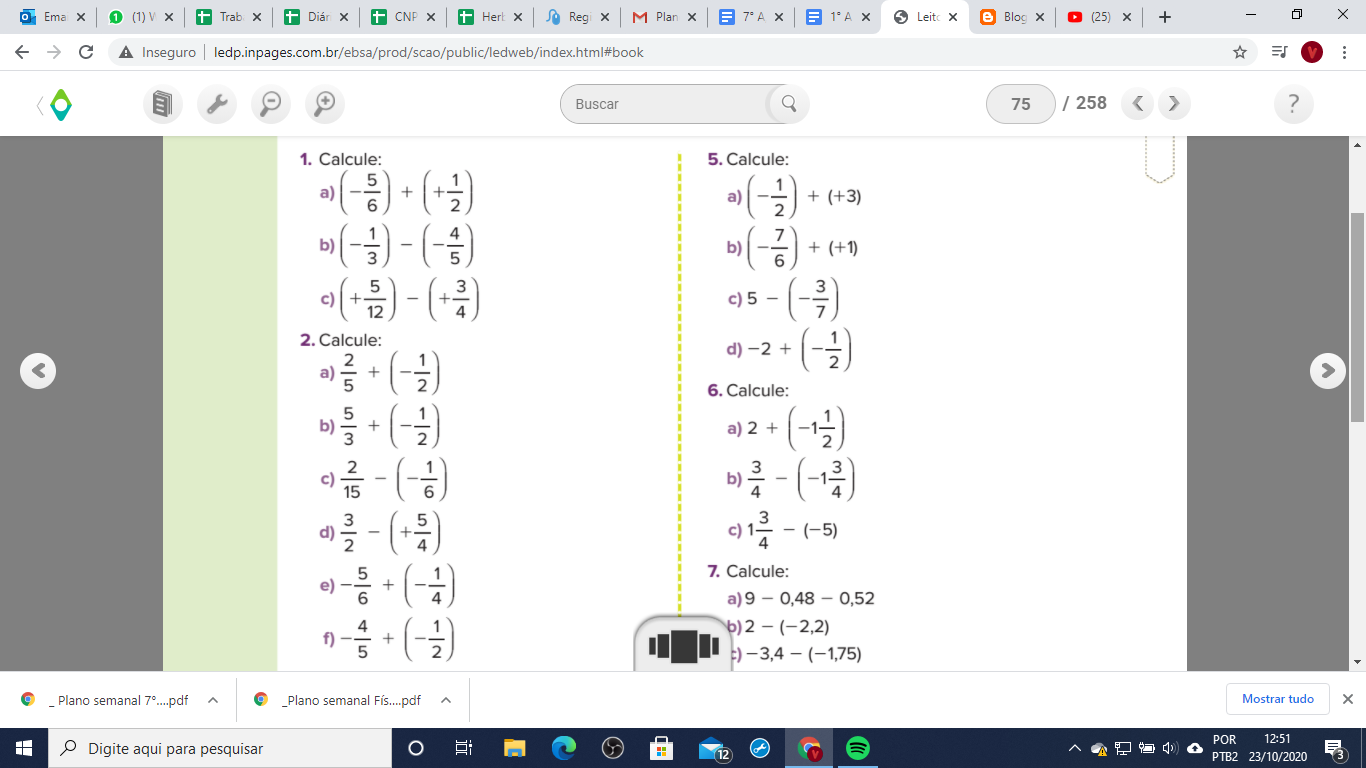Go to next page in toolbar
The image size is (1366, 768).
1174,103
